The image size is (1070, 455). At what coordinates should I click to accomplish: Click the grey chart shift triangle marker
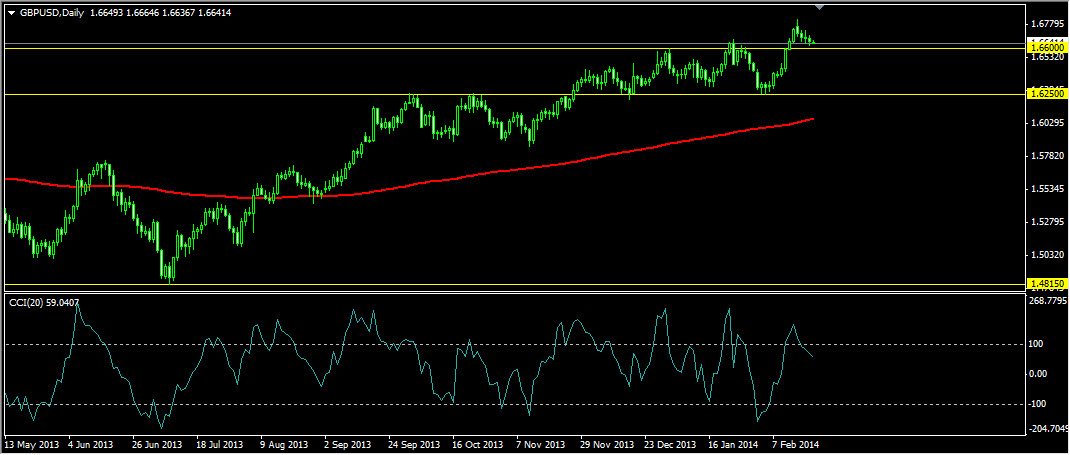coord(820,7)
